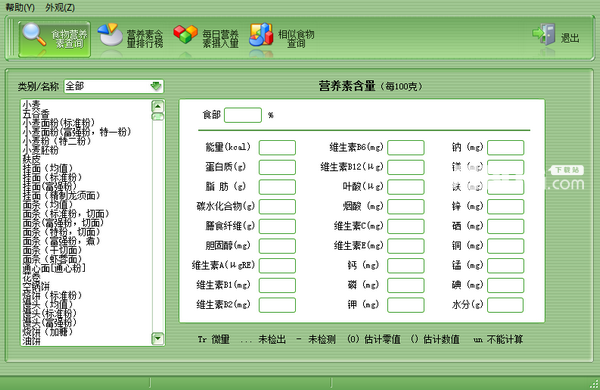Select 面条(富强粉，煮) in the list
This screenshot has height=390, width=600.
click(x=61, y=241)
